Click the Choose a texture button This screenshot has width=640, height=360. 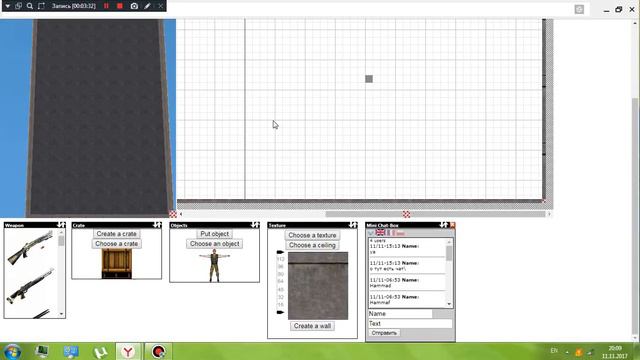[x=312, y=235]
